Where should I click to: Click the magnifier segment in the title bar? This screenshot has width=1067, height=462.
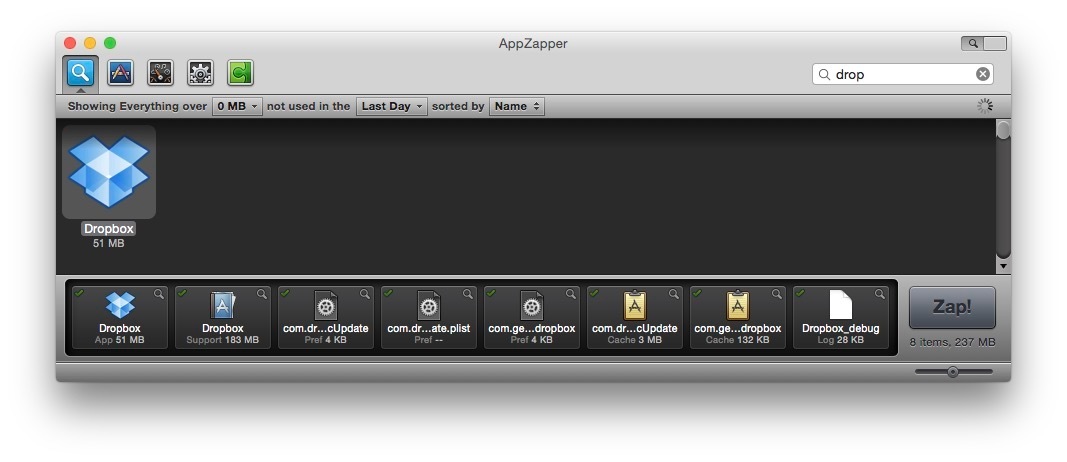pyautogui.click(x=972, y=44)
